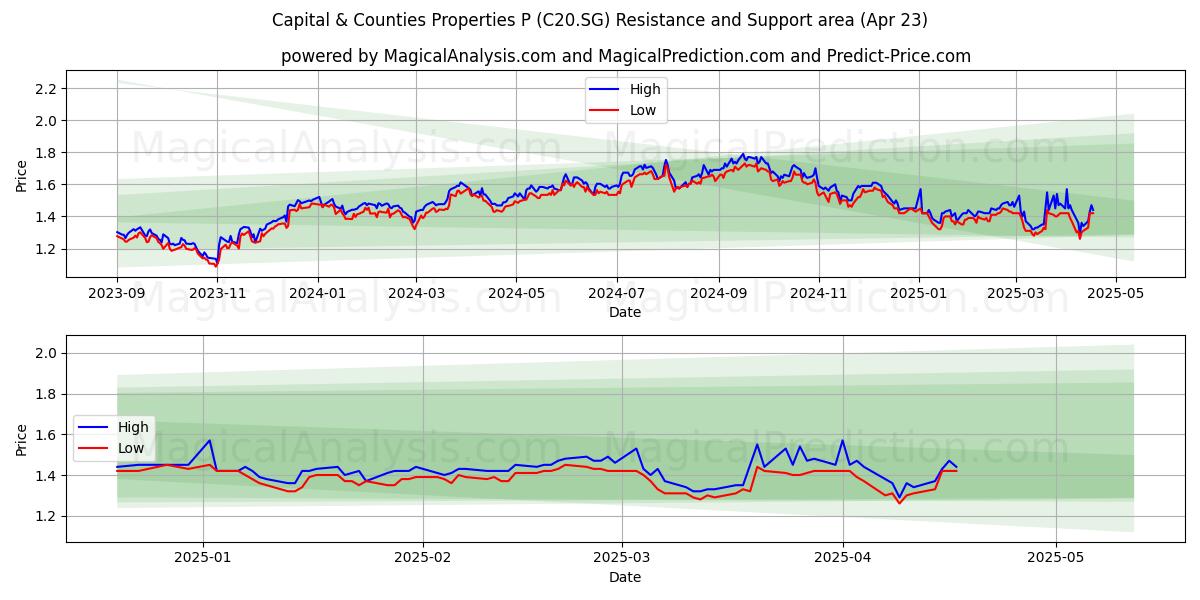Click the '2025-01' tick in bottom chart

click(x=204, y=557)
